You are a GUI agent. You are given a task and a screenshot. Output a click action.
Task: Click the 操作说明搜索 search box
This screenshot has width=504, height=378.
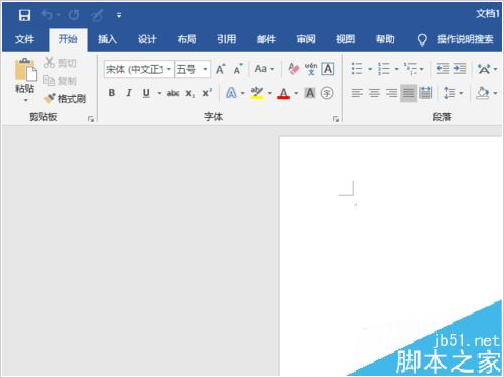pyautogui.click(x=456, y=39)
